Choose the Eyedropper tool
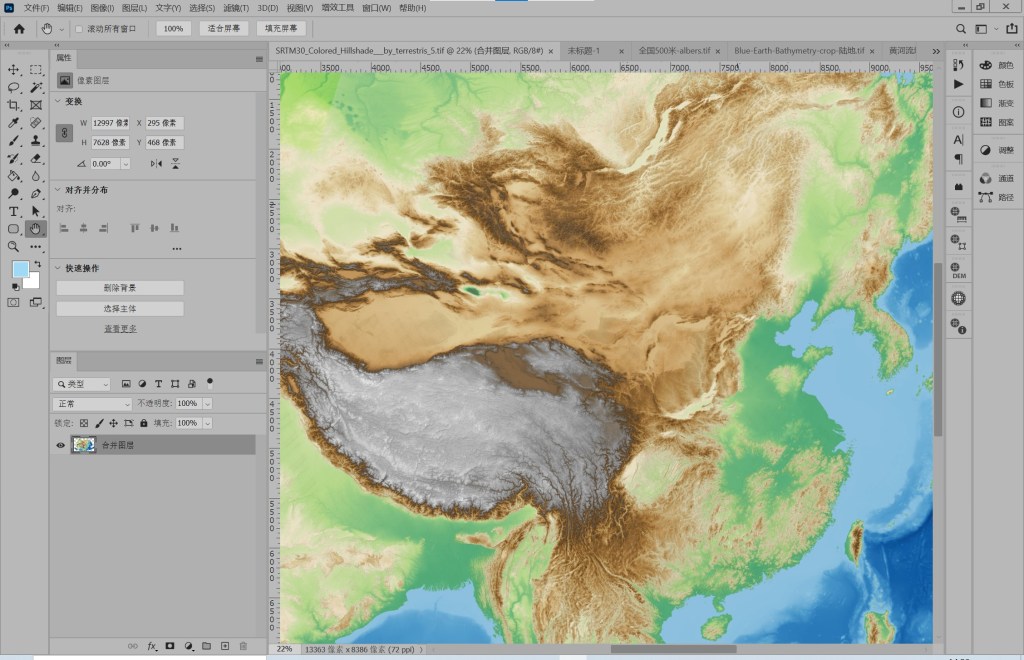Viewport: 1024px width, 660px height. coord(14,123)
